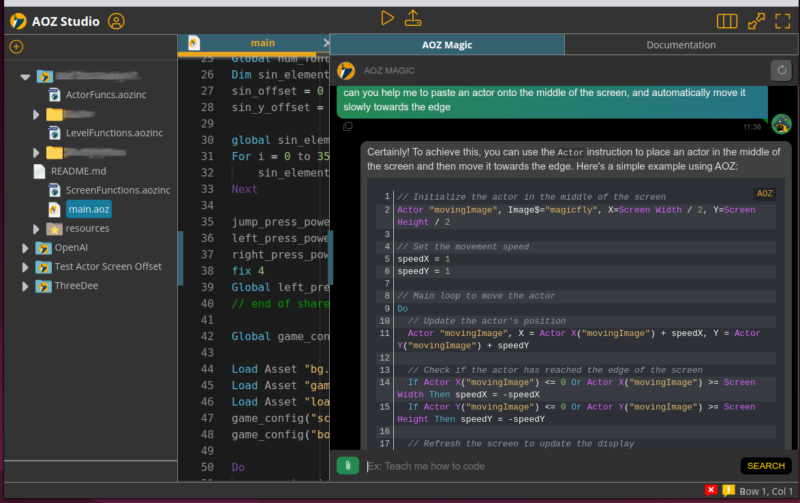The height and width of the screenshot is (503, 800).
Task: Close the main editor tab
Action: (326, 43)
